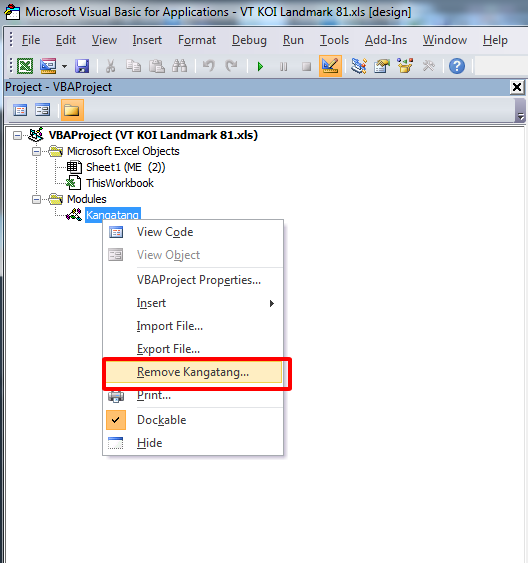The image size is (528, 563).
Task: Click the Paste clipboard icon
Action: pos(157,66)
